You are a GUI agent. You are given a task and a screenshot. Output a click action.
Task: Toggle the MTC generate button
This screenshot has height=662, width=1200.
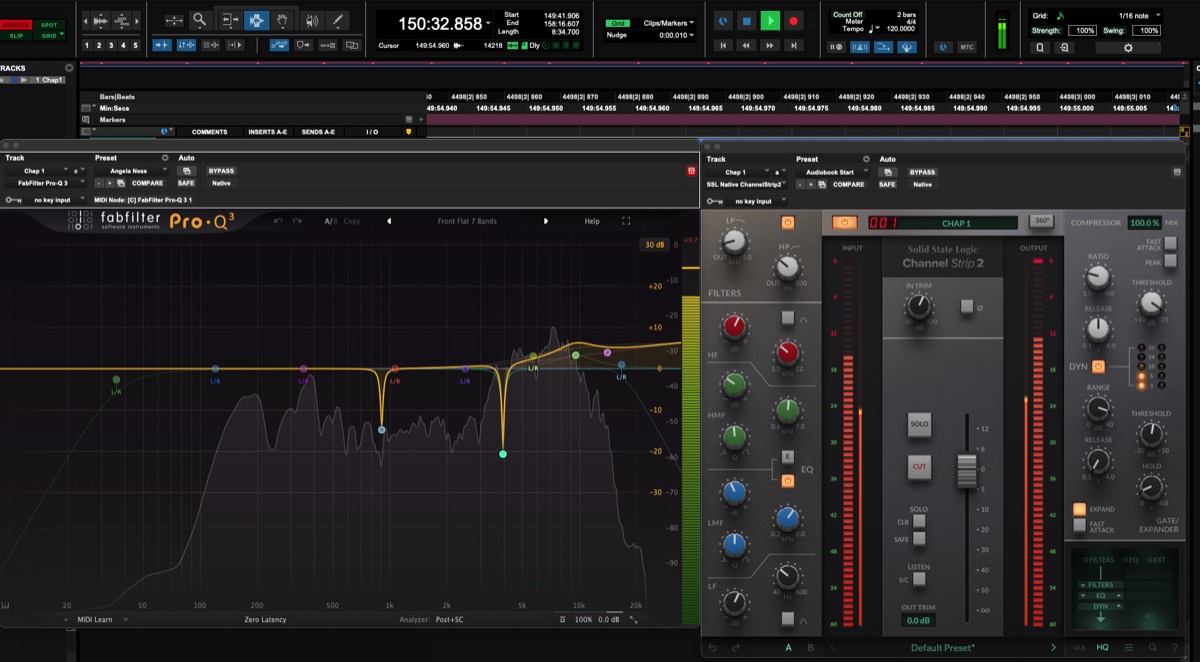click(967, 47)
